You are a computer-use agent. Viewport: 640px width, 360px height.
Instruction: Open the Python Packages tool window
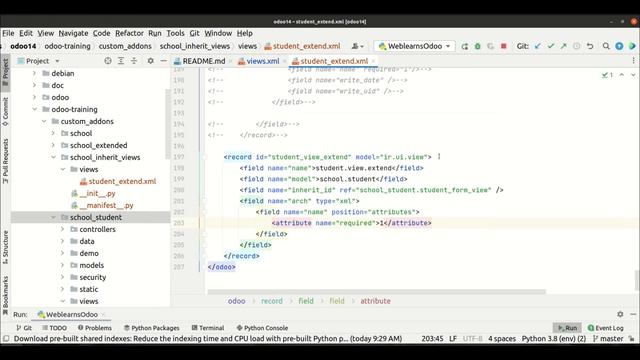[151, 328]
